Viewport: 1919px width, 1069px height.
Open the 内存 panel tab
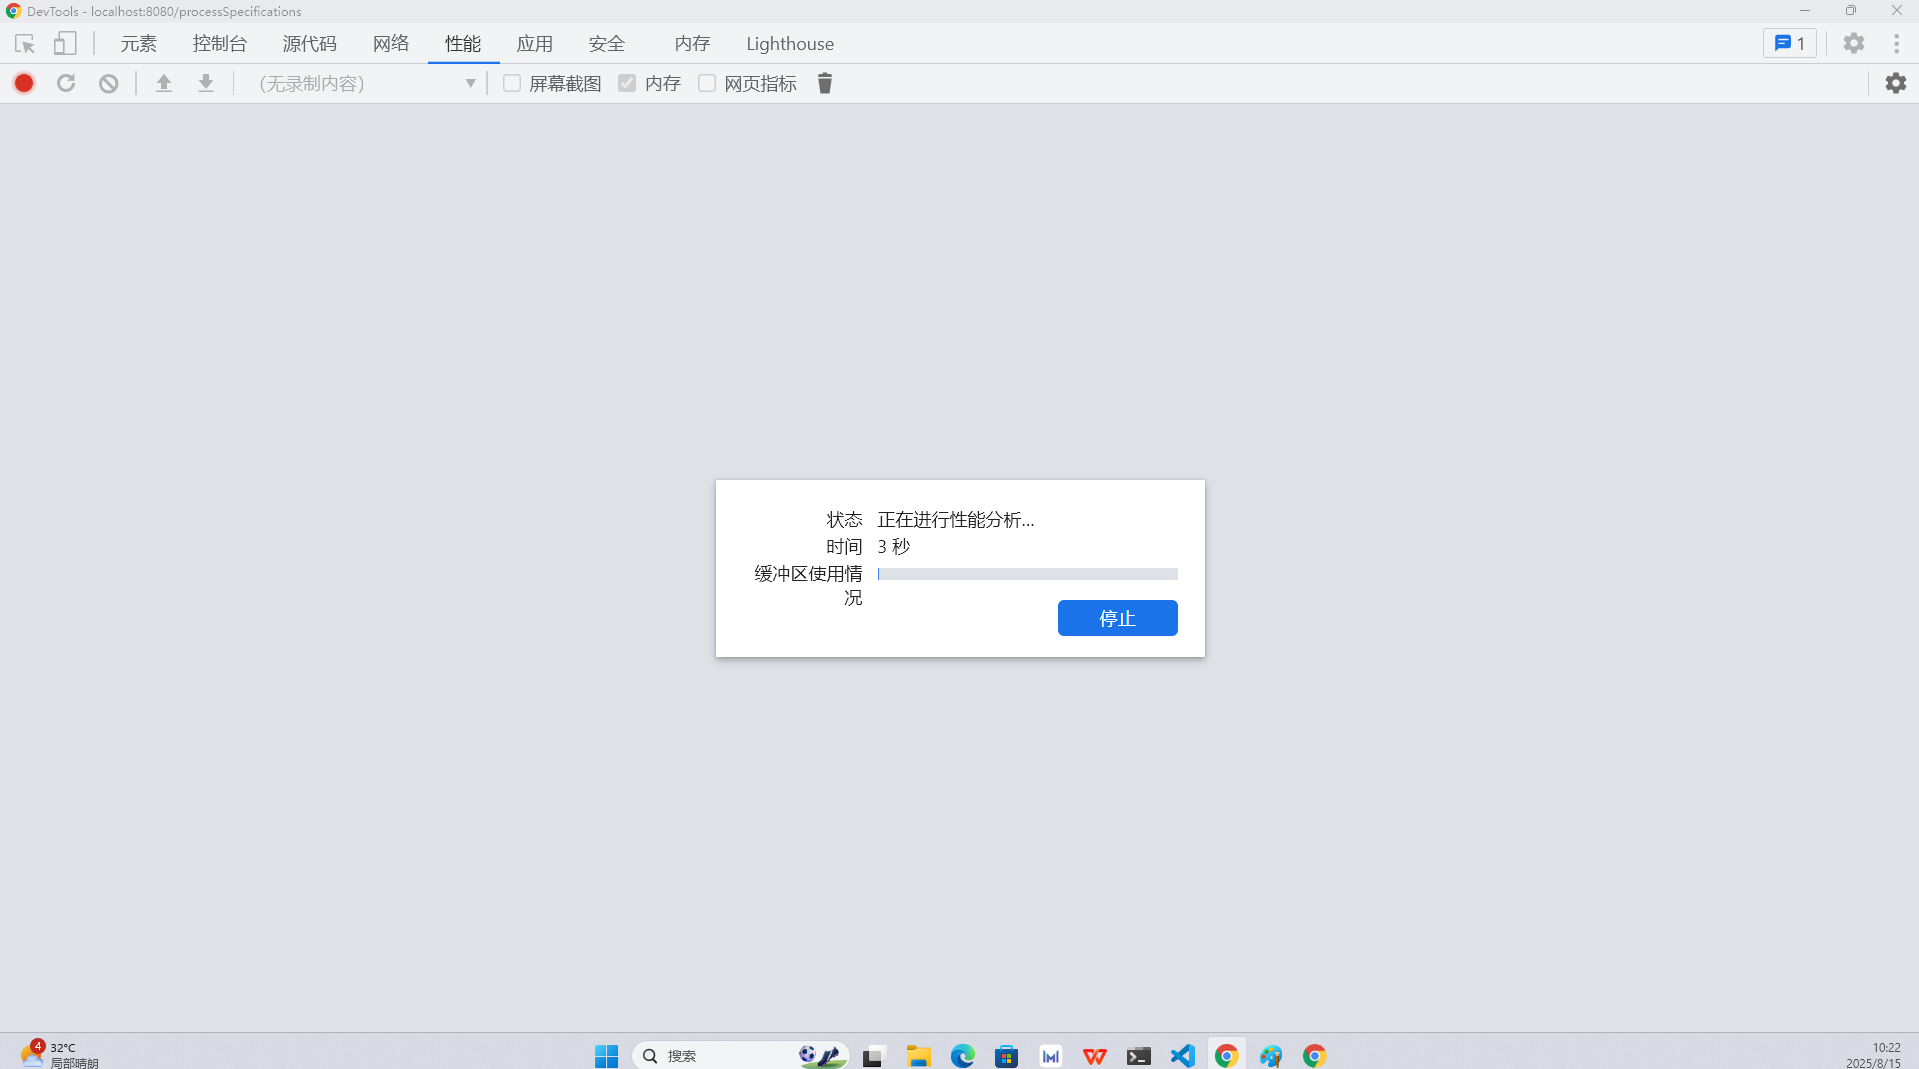tap(692, 43)
